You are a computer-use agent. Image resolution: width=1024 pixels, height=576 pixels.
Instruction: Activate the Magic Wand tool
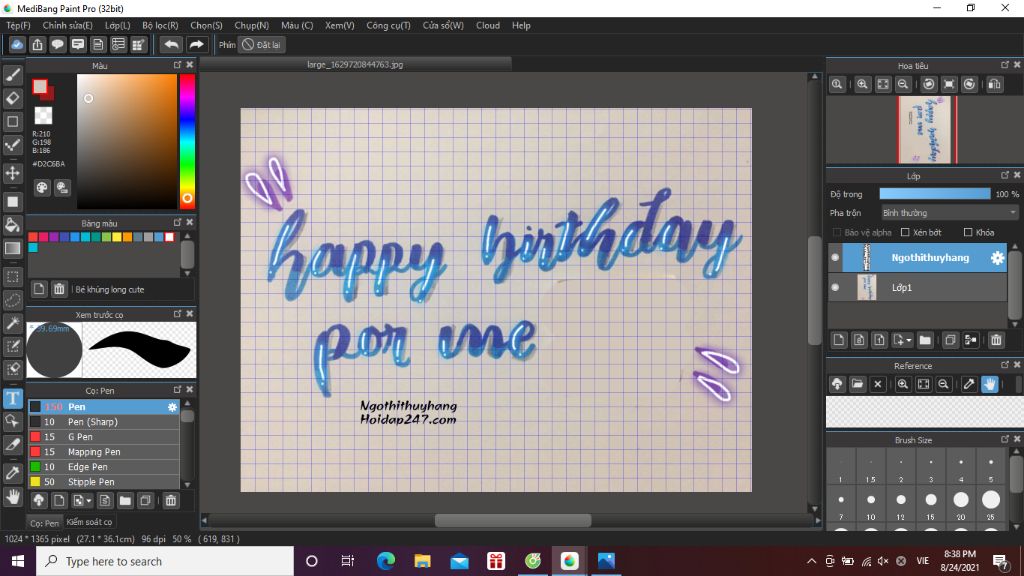click(12, 323)
